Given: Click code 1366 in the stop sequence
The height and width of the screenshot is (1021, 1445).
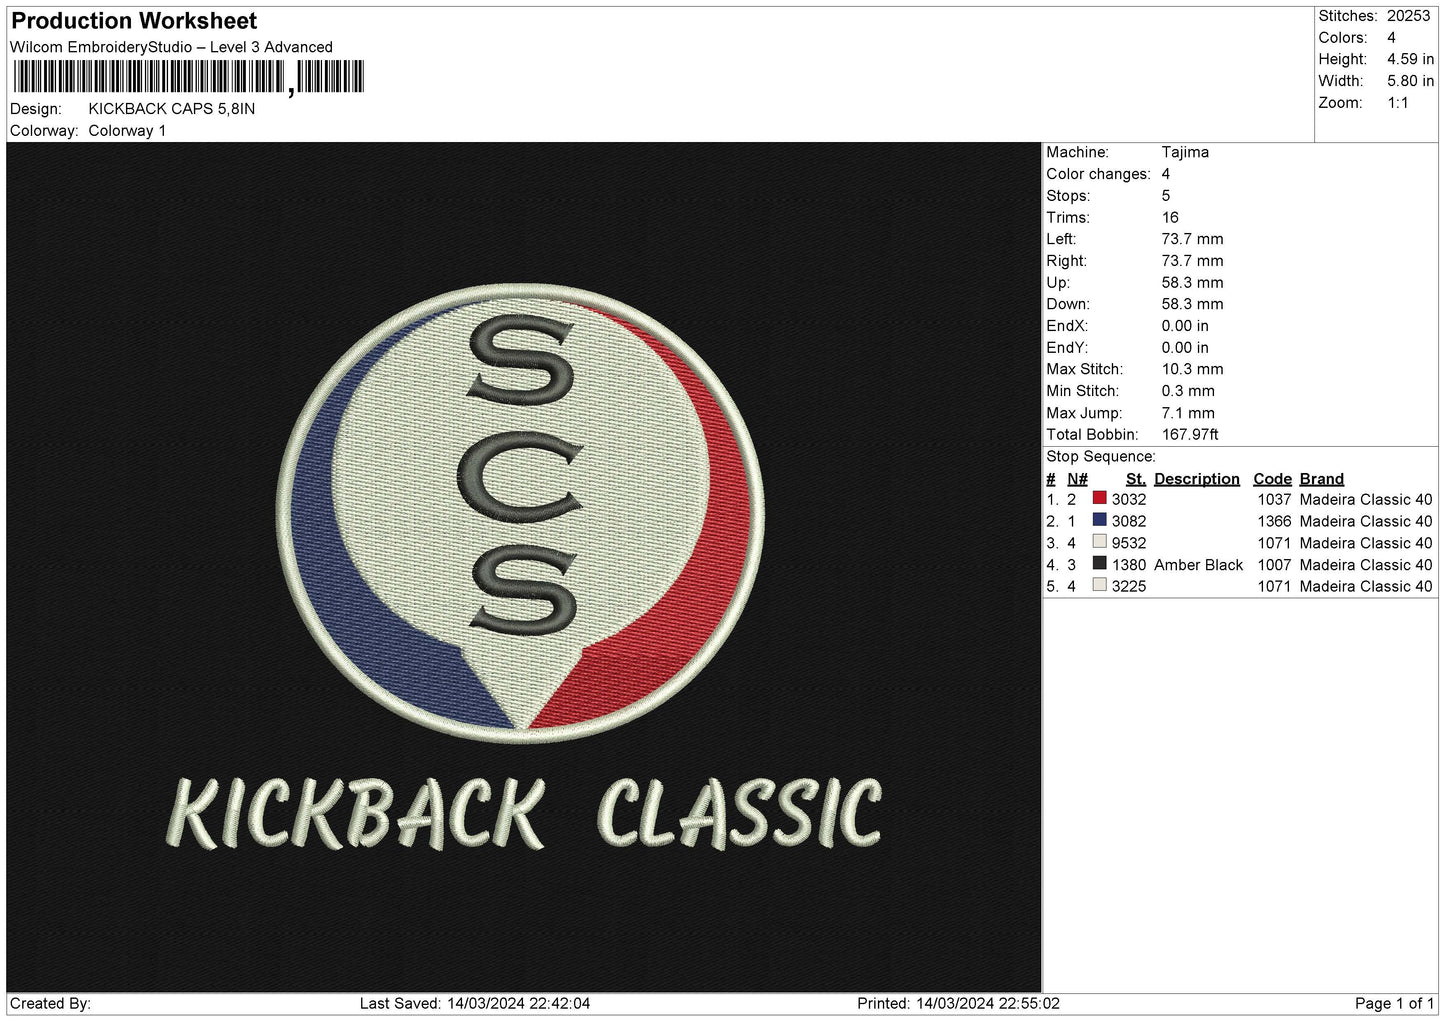Looking at the screenshot, I should (1274, 521).
